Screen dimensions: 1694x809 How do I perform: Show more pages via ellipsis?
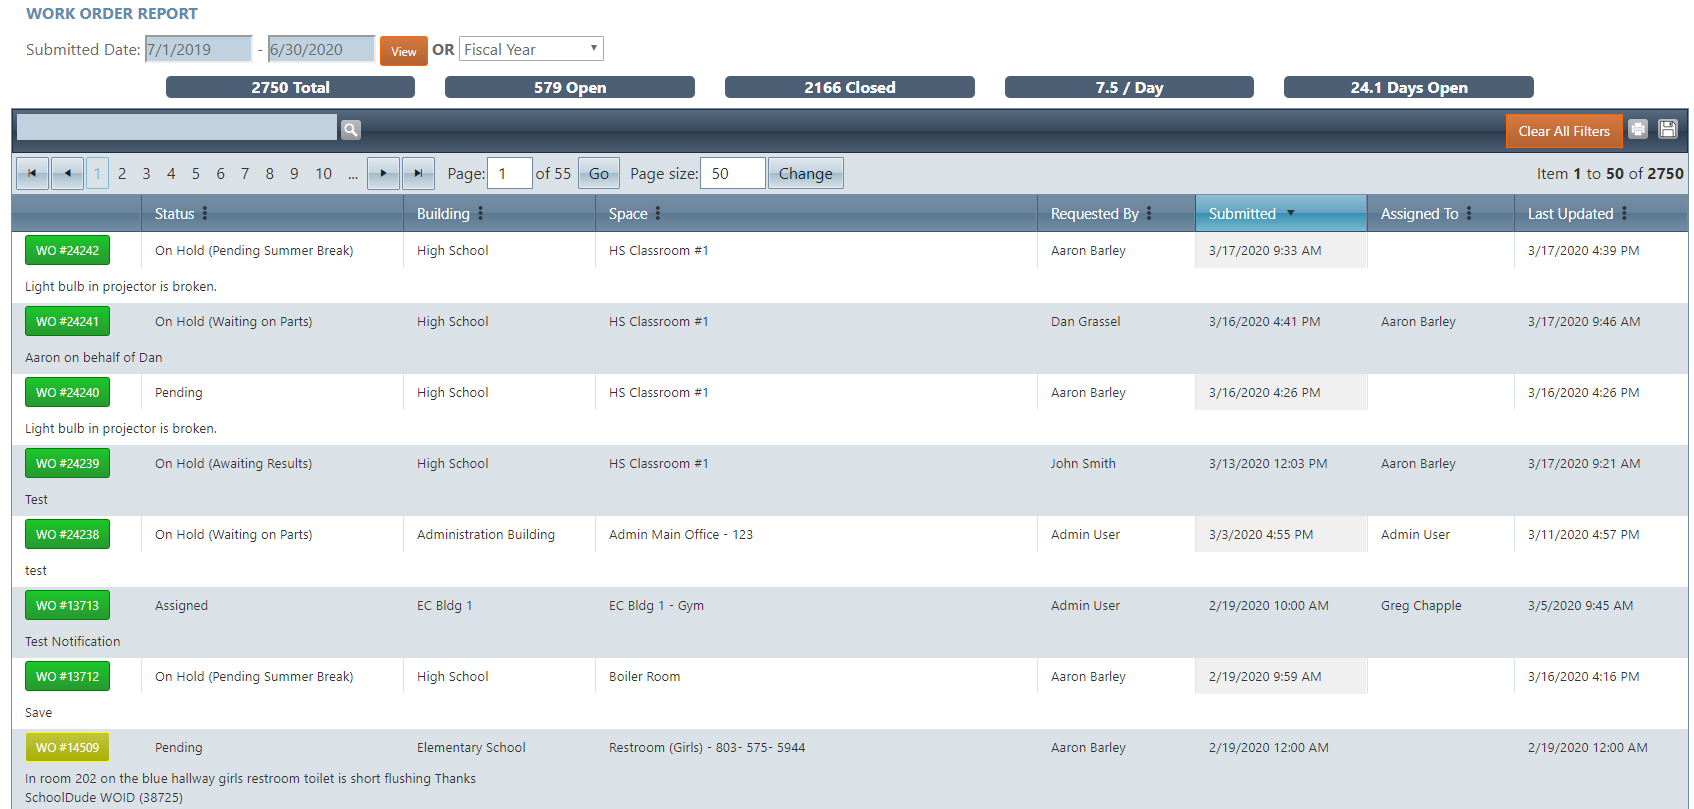point(353,174)
